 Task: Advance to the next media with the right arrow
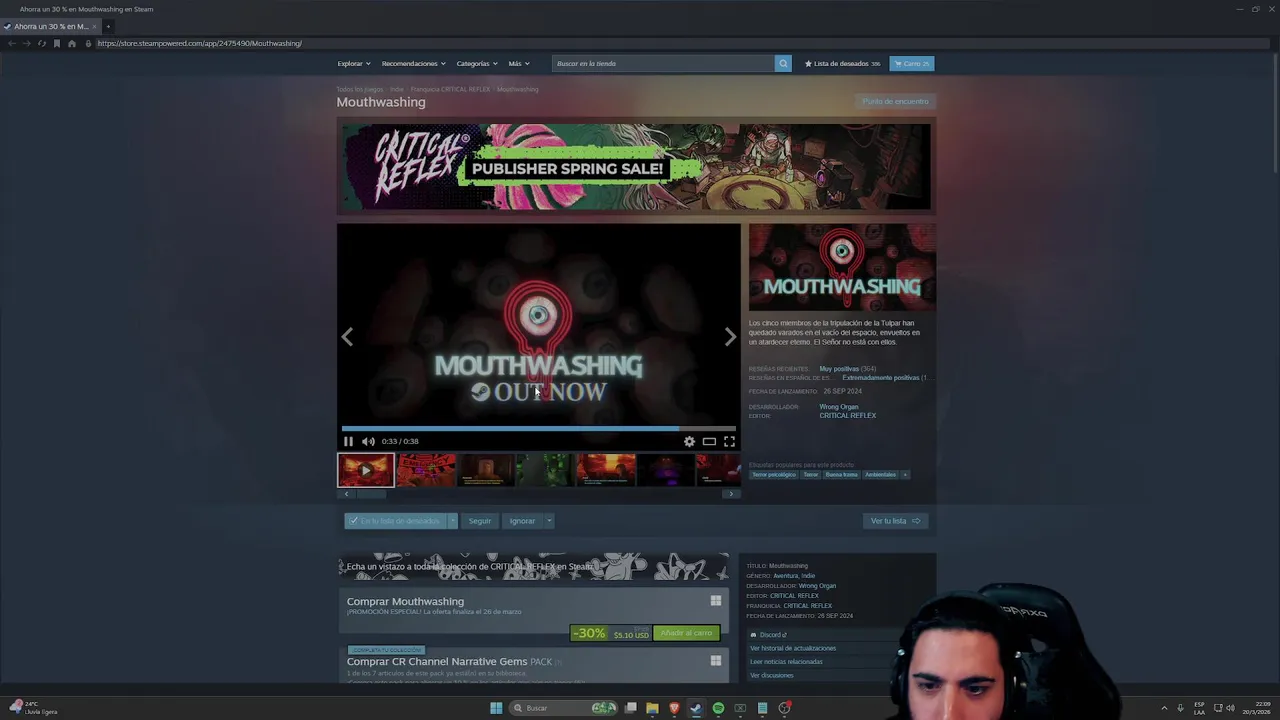coord(730,337)
